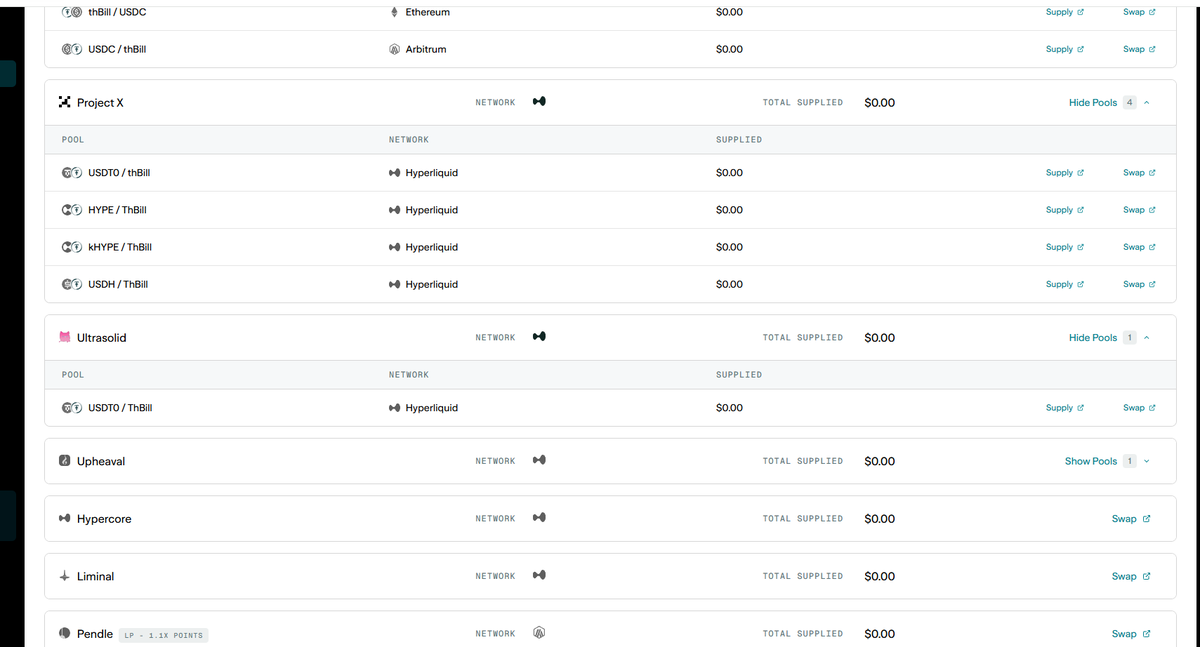Click the Pendle logo icon
The height and width of the screenshot is (647, 1200).
click(65, 634)
